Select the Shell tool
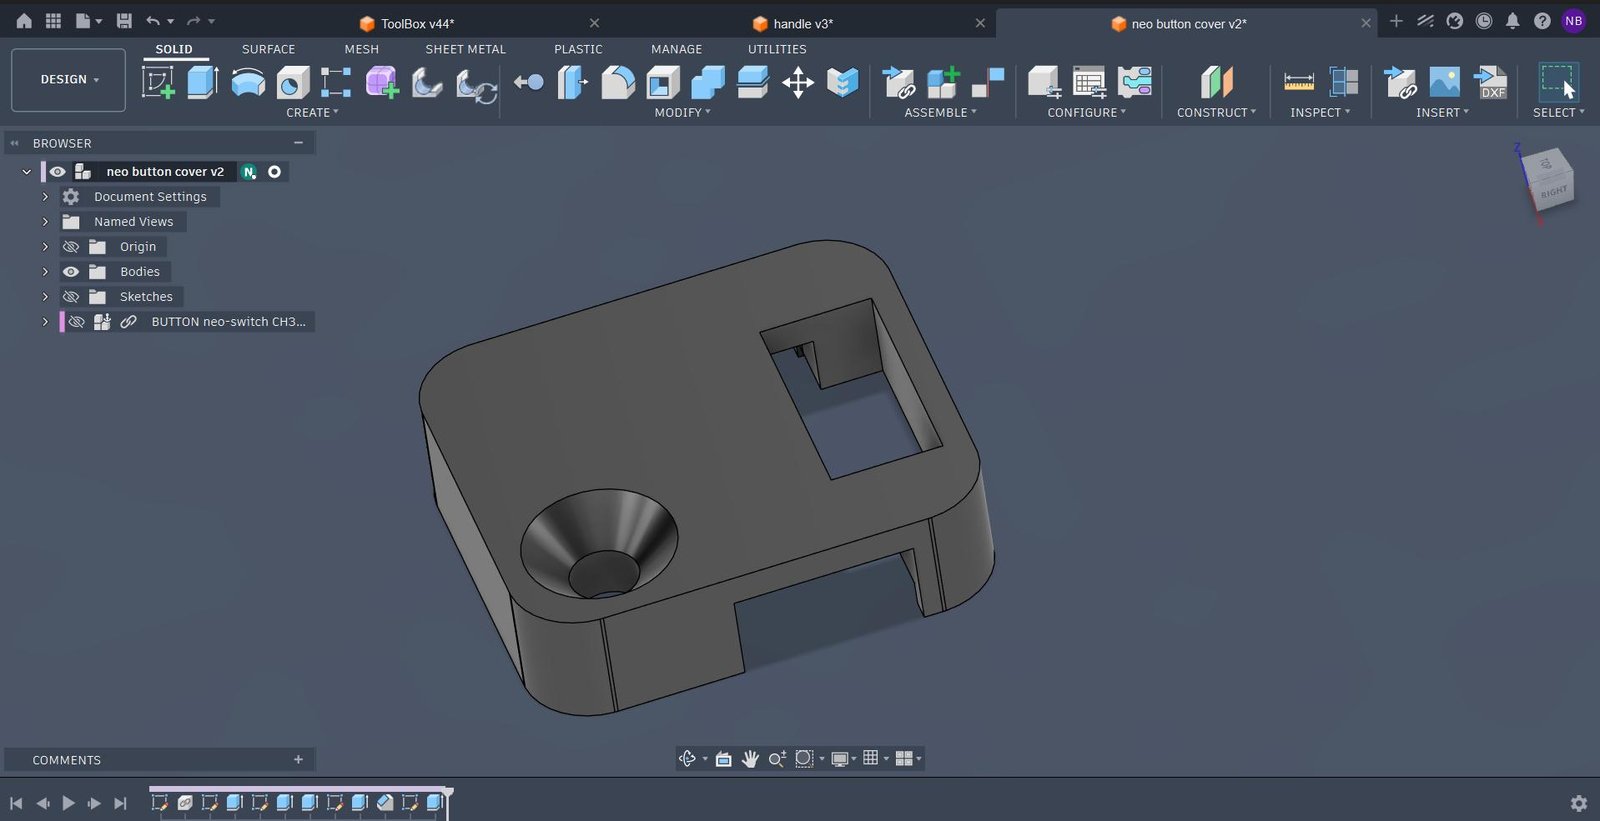 click(x=663, y=82)
